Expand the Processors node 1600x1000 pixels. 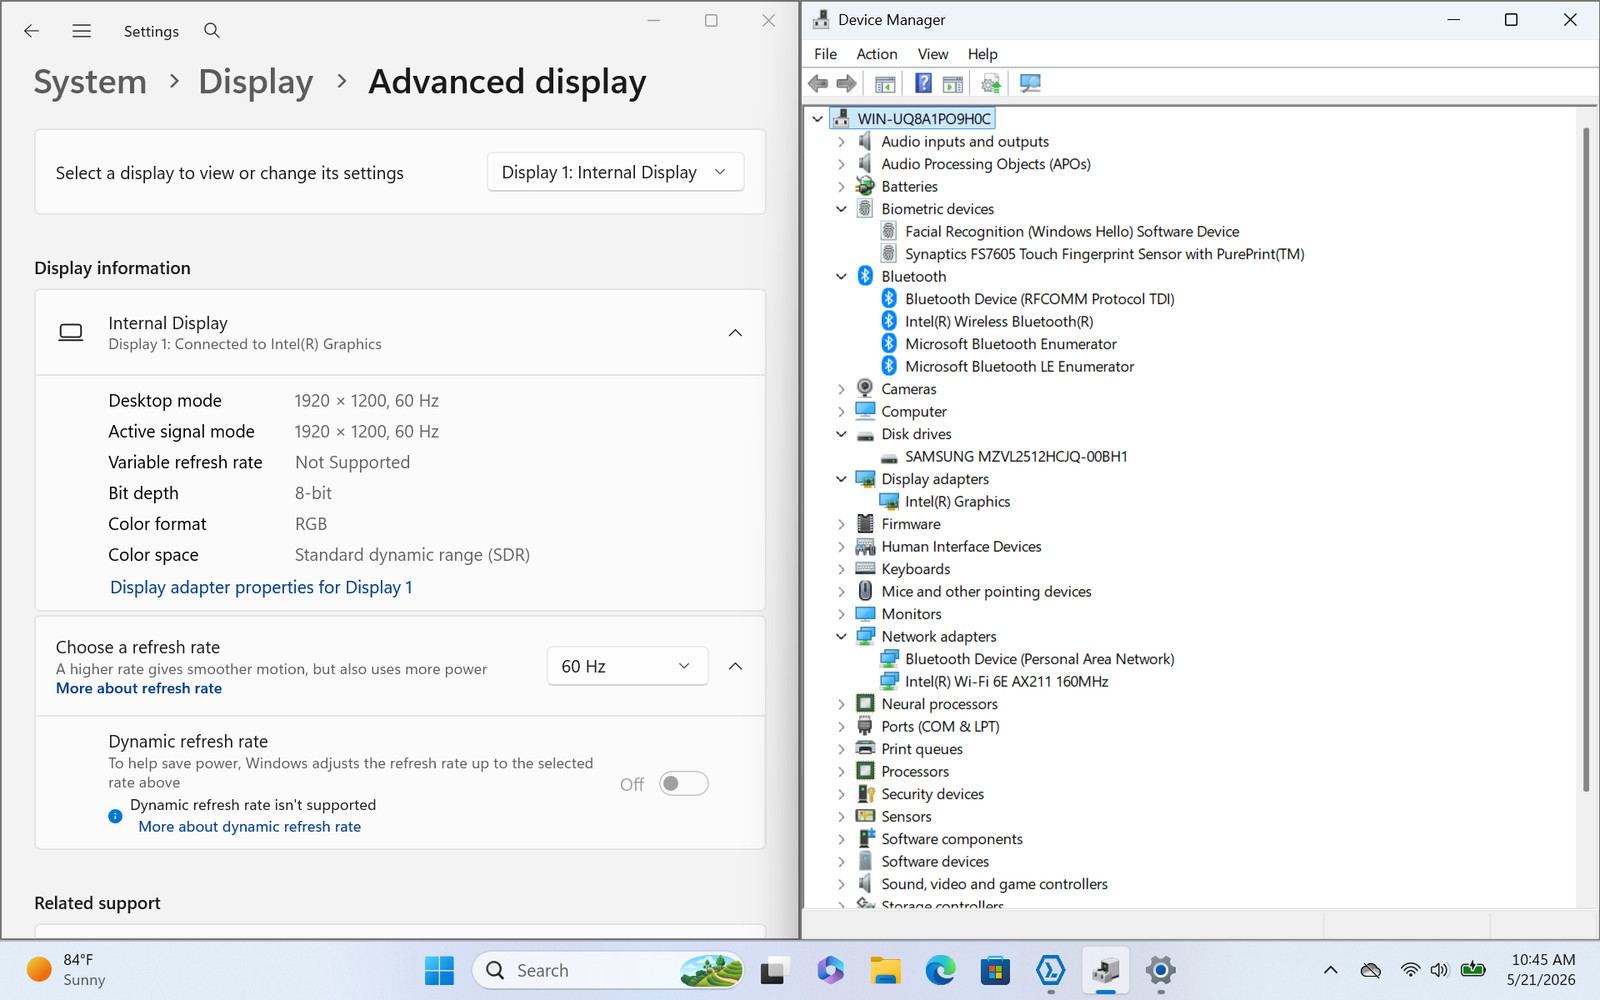(x=841, y=772)
